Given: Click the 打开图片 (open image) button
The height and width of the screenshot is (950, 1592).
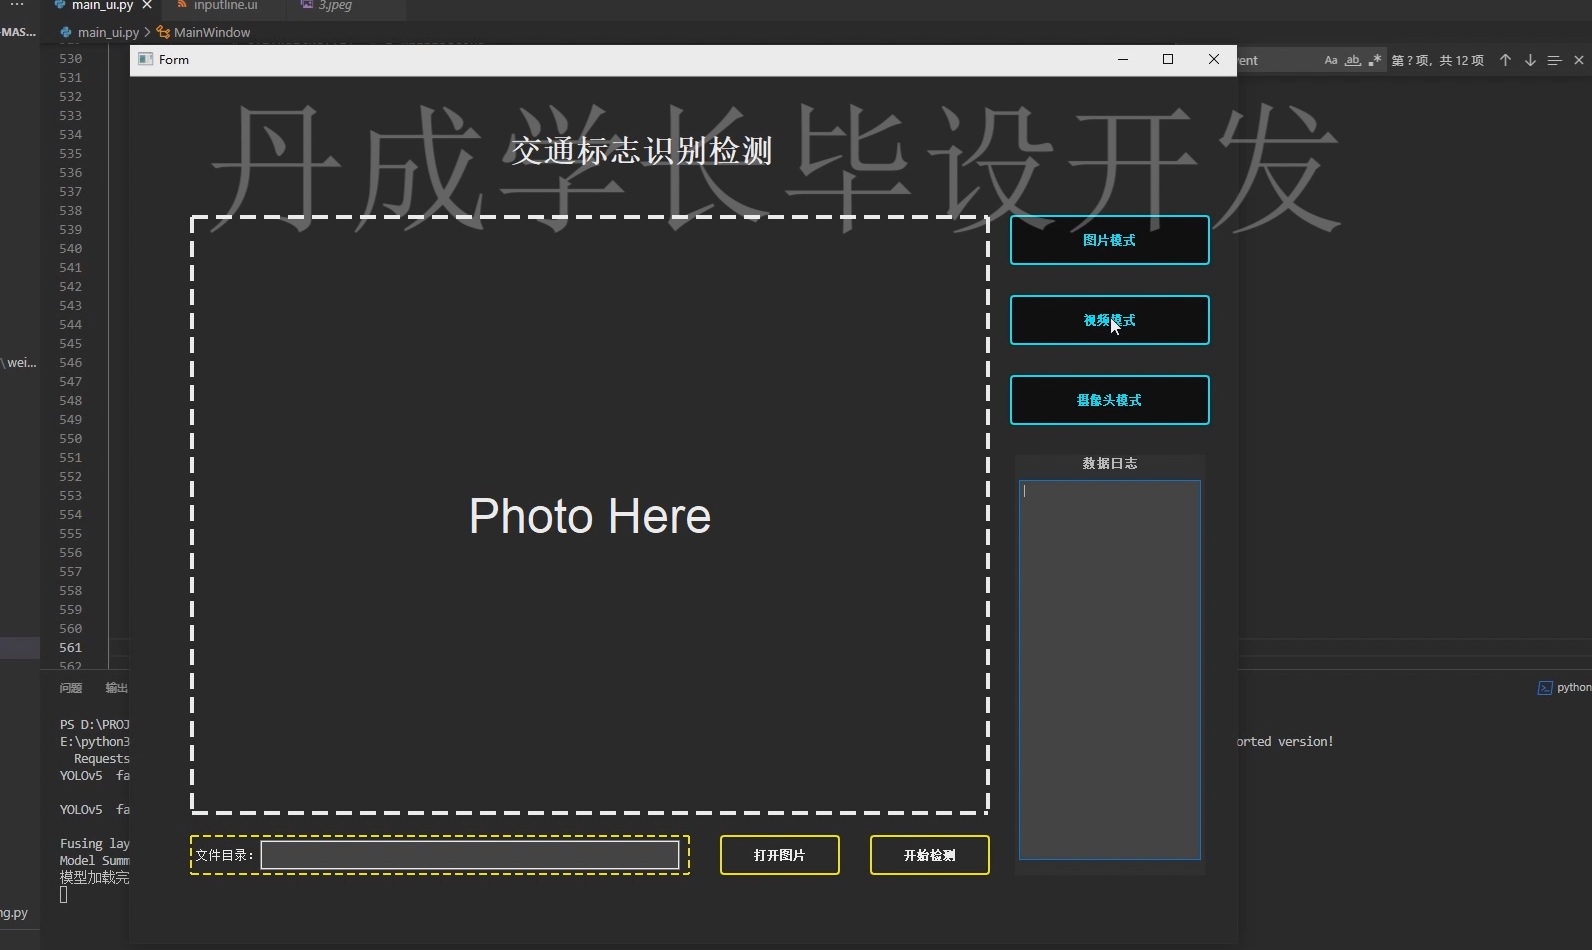Looking at the screenshot, I should tap(779, 855).
